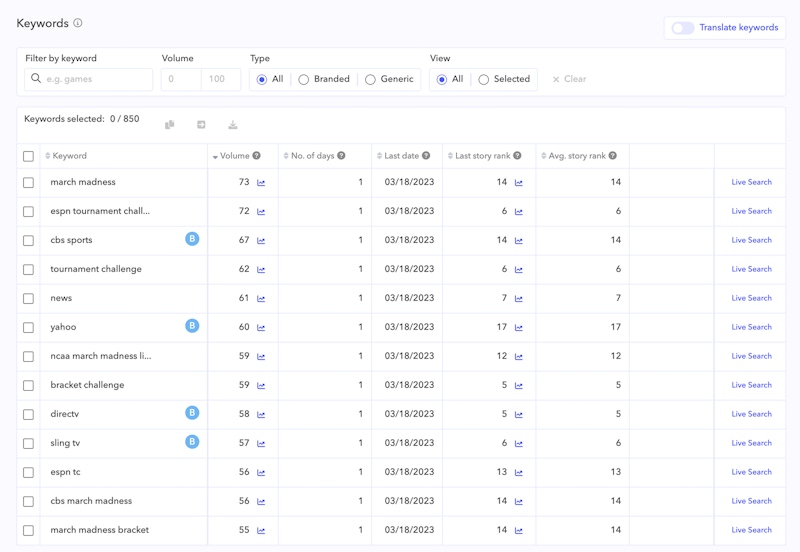
Task: Open volume chart for march madness
Action: point(261,183)
